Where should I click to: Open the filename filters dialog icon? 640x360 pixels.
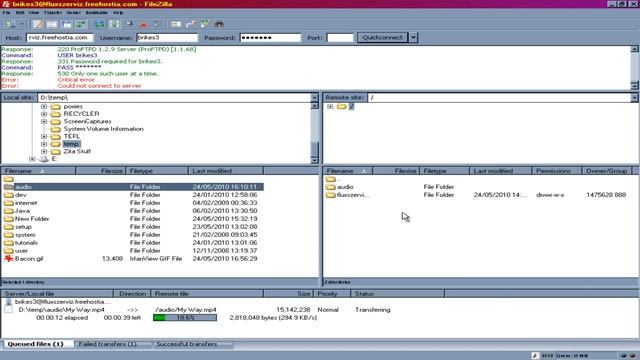pyautogui.click(x=176, y=24)
